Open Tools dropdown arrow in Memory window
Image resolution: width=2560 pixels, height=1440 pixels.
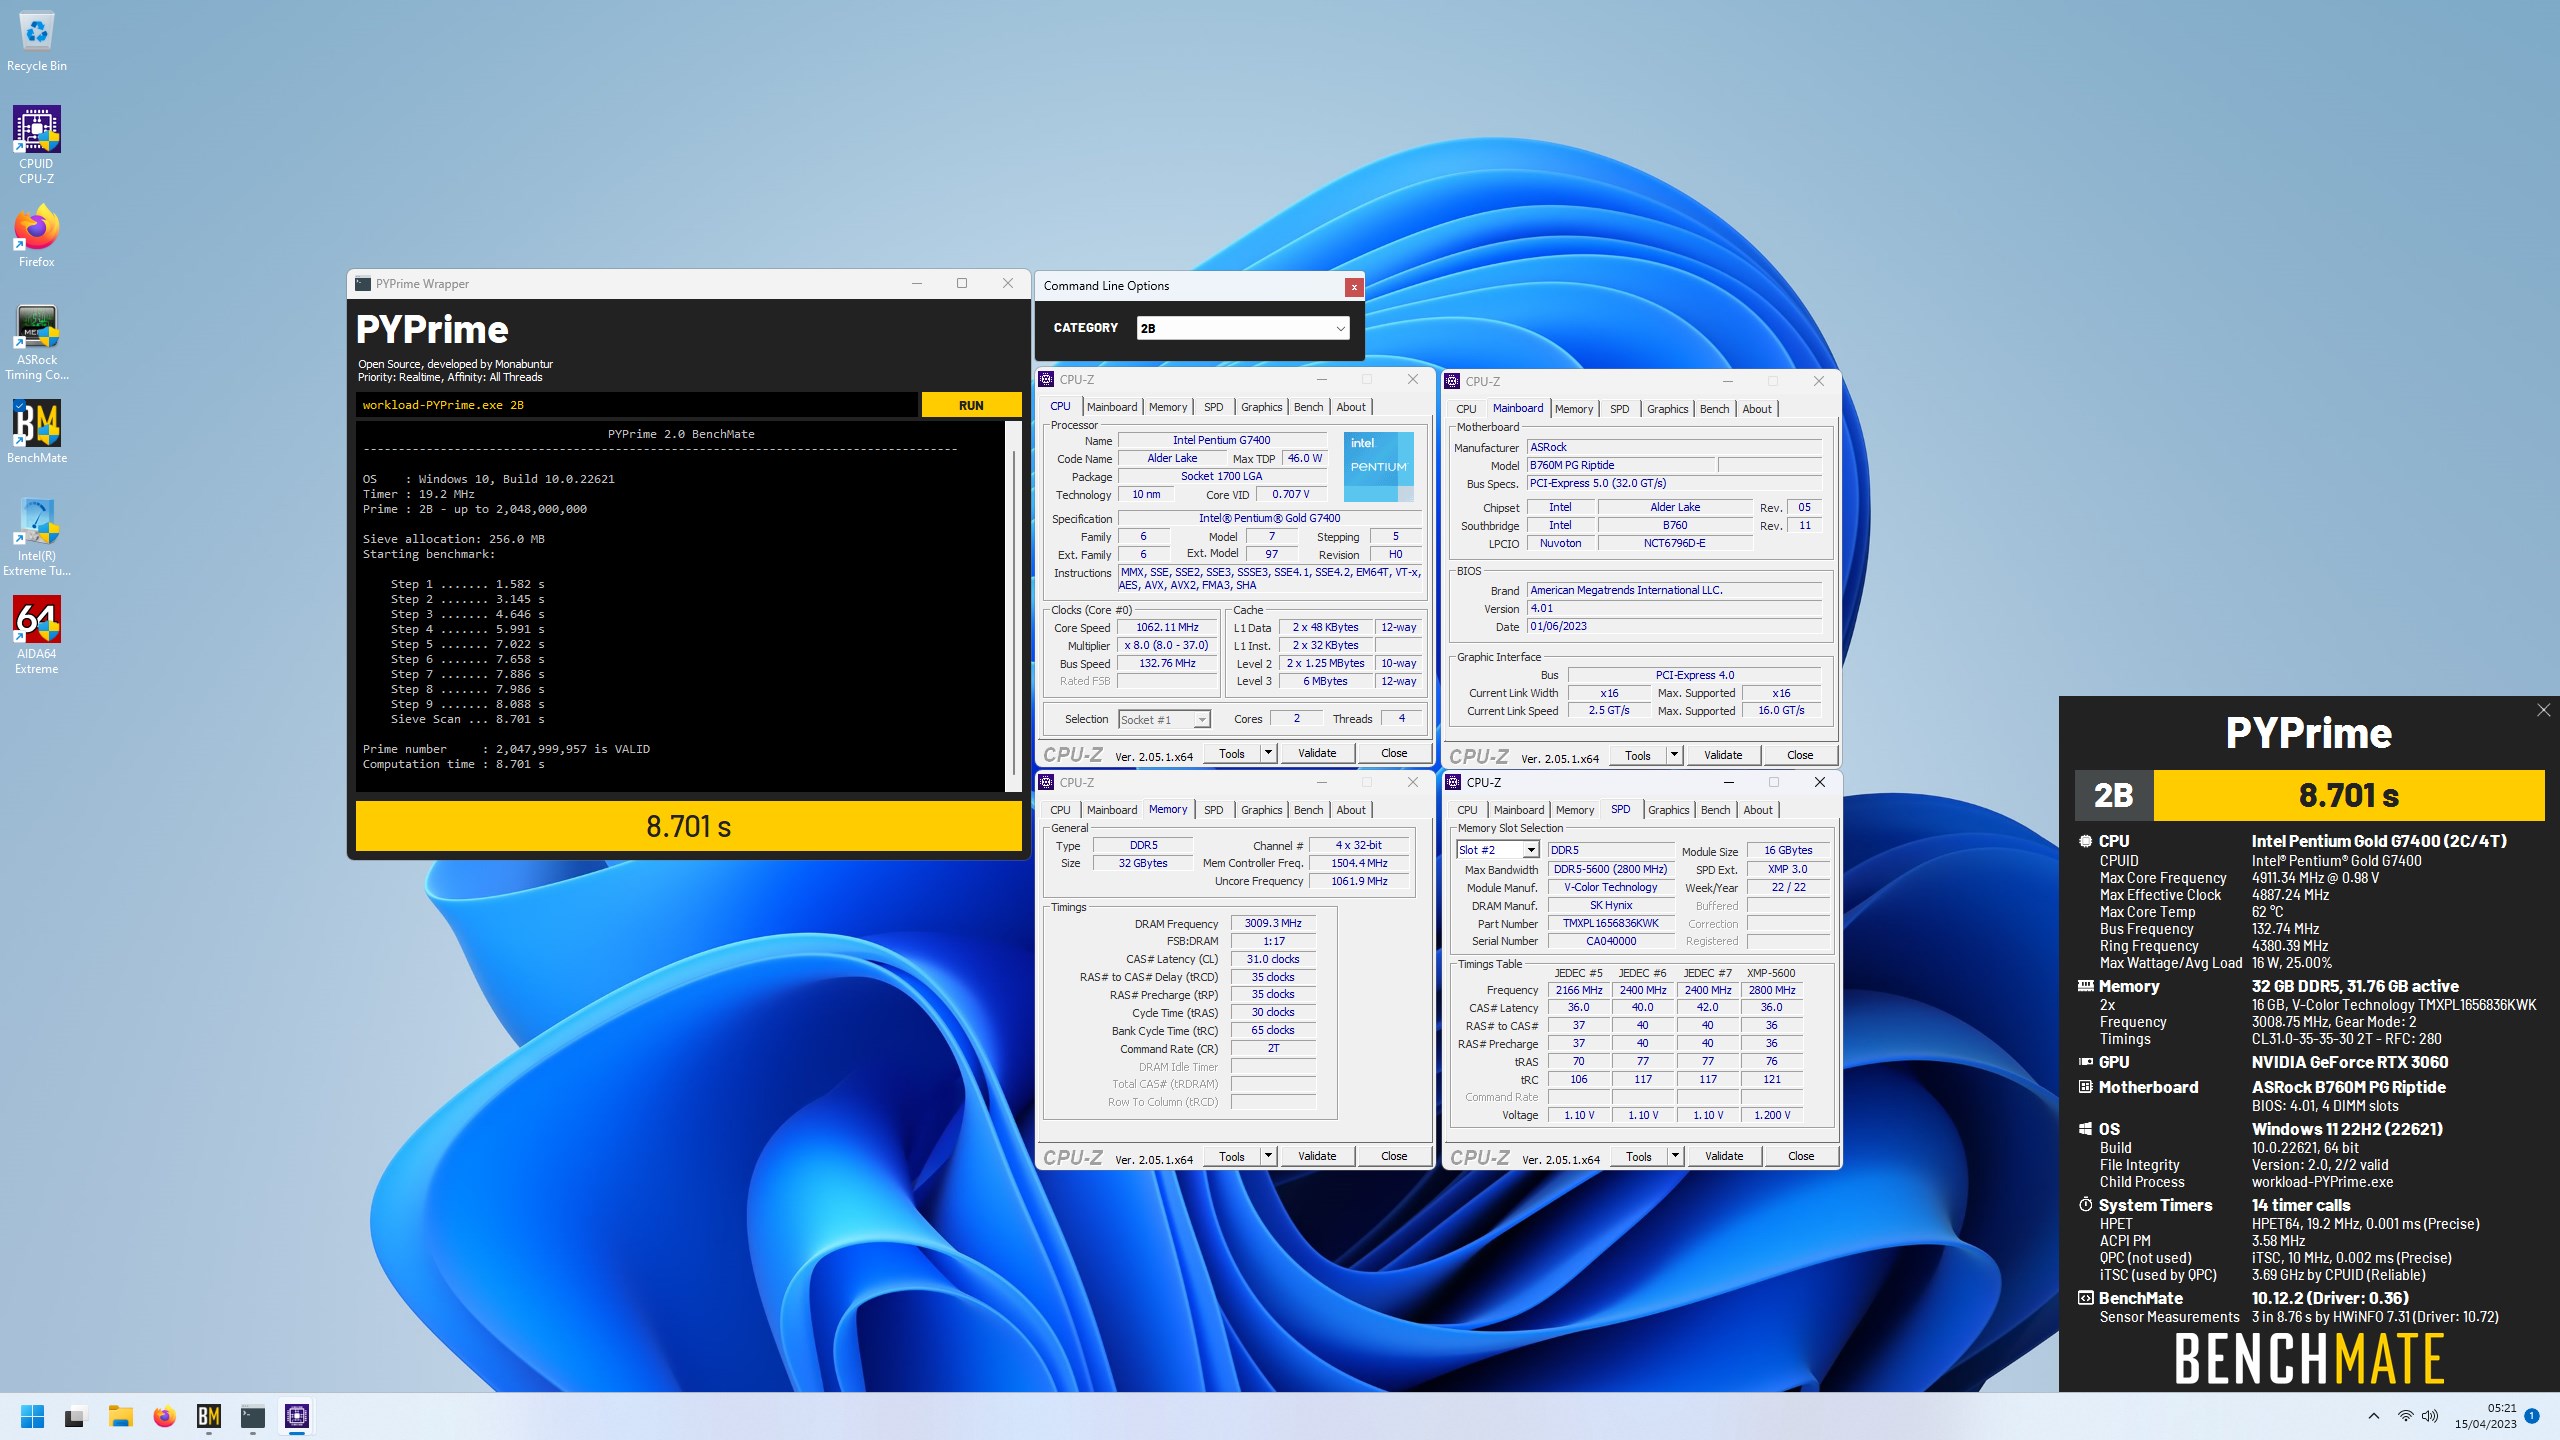click(1268, 1157)
